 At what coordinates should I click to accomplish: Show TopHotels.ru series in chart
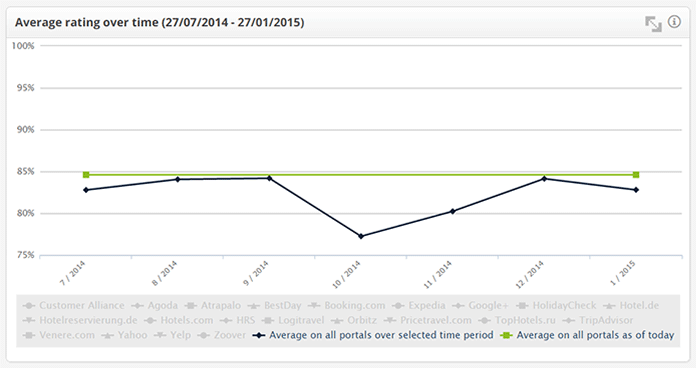(517, 320)
